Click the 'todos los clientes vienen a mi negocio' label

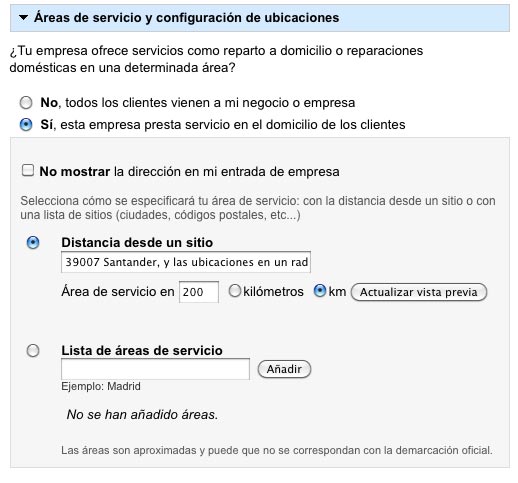click(210, 103)
